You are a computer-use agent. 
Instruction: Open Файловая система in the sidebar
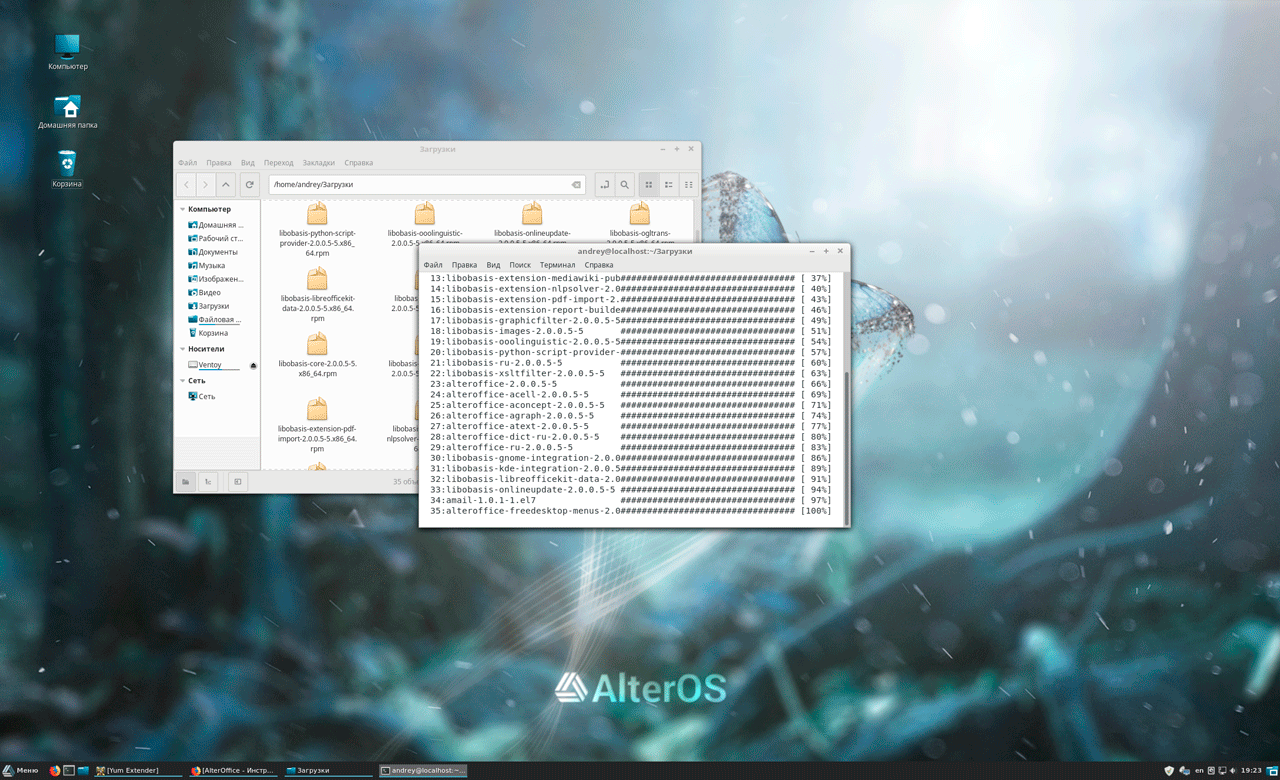[215, 320]
